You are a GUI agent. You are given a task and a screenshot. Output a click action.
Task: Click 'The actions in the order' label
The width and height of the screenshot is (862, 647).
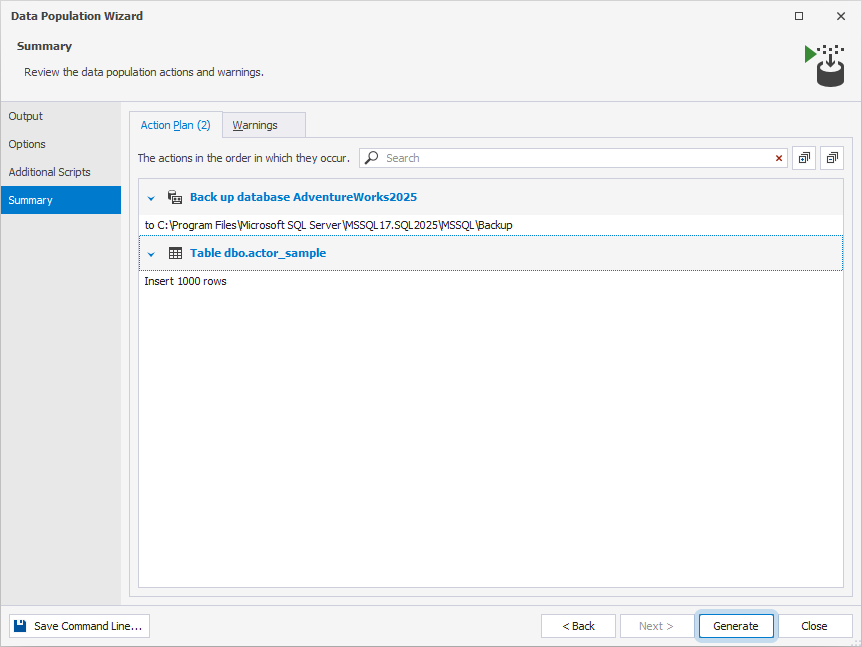[x=244, y=158]
